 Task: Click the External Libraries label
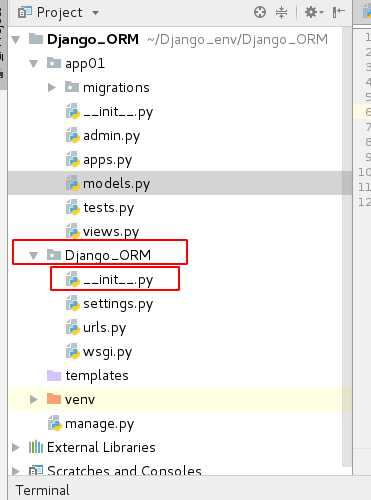(101, 447)
